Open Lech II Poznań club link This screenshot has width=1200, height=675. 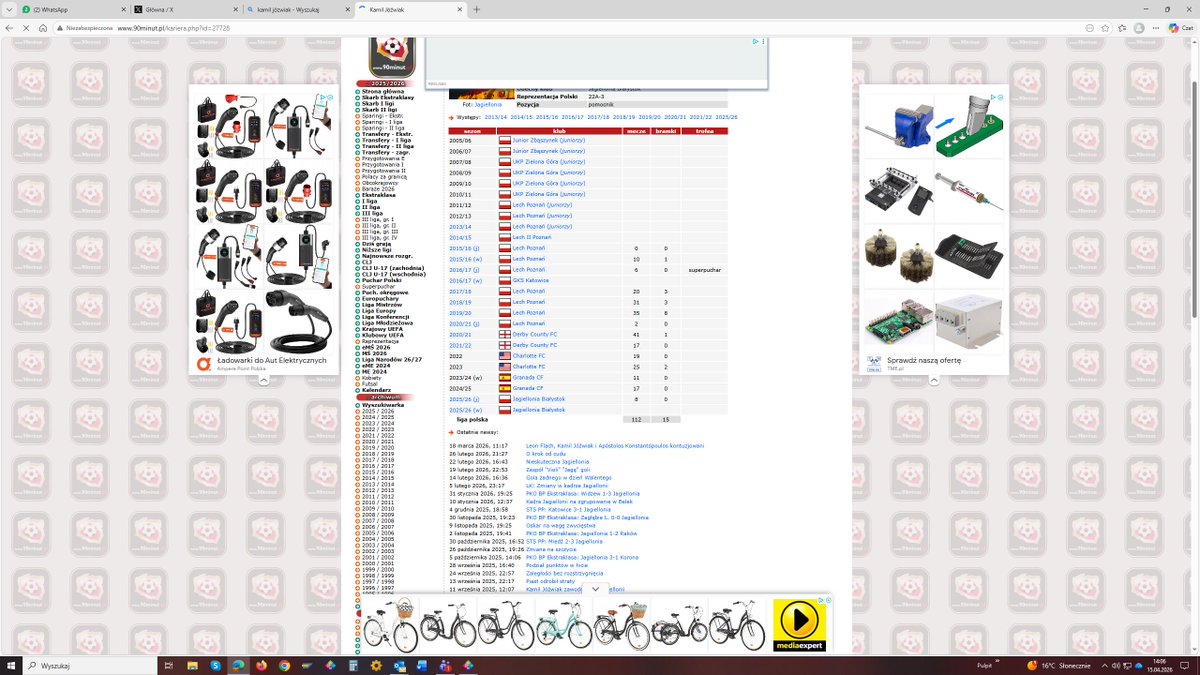pyautogui.click(x=530, y=238)
